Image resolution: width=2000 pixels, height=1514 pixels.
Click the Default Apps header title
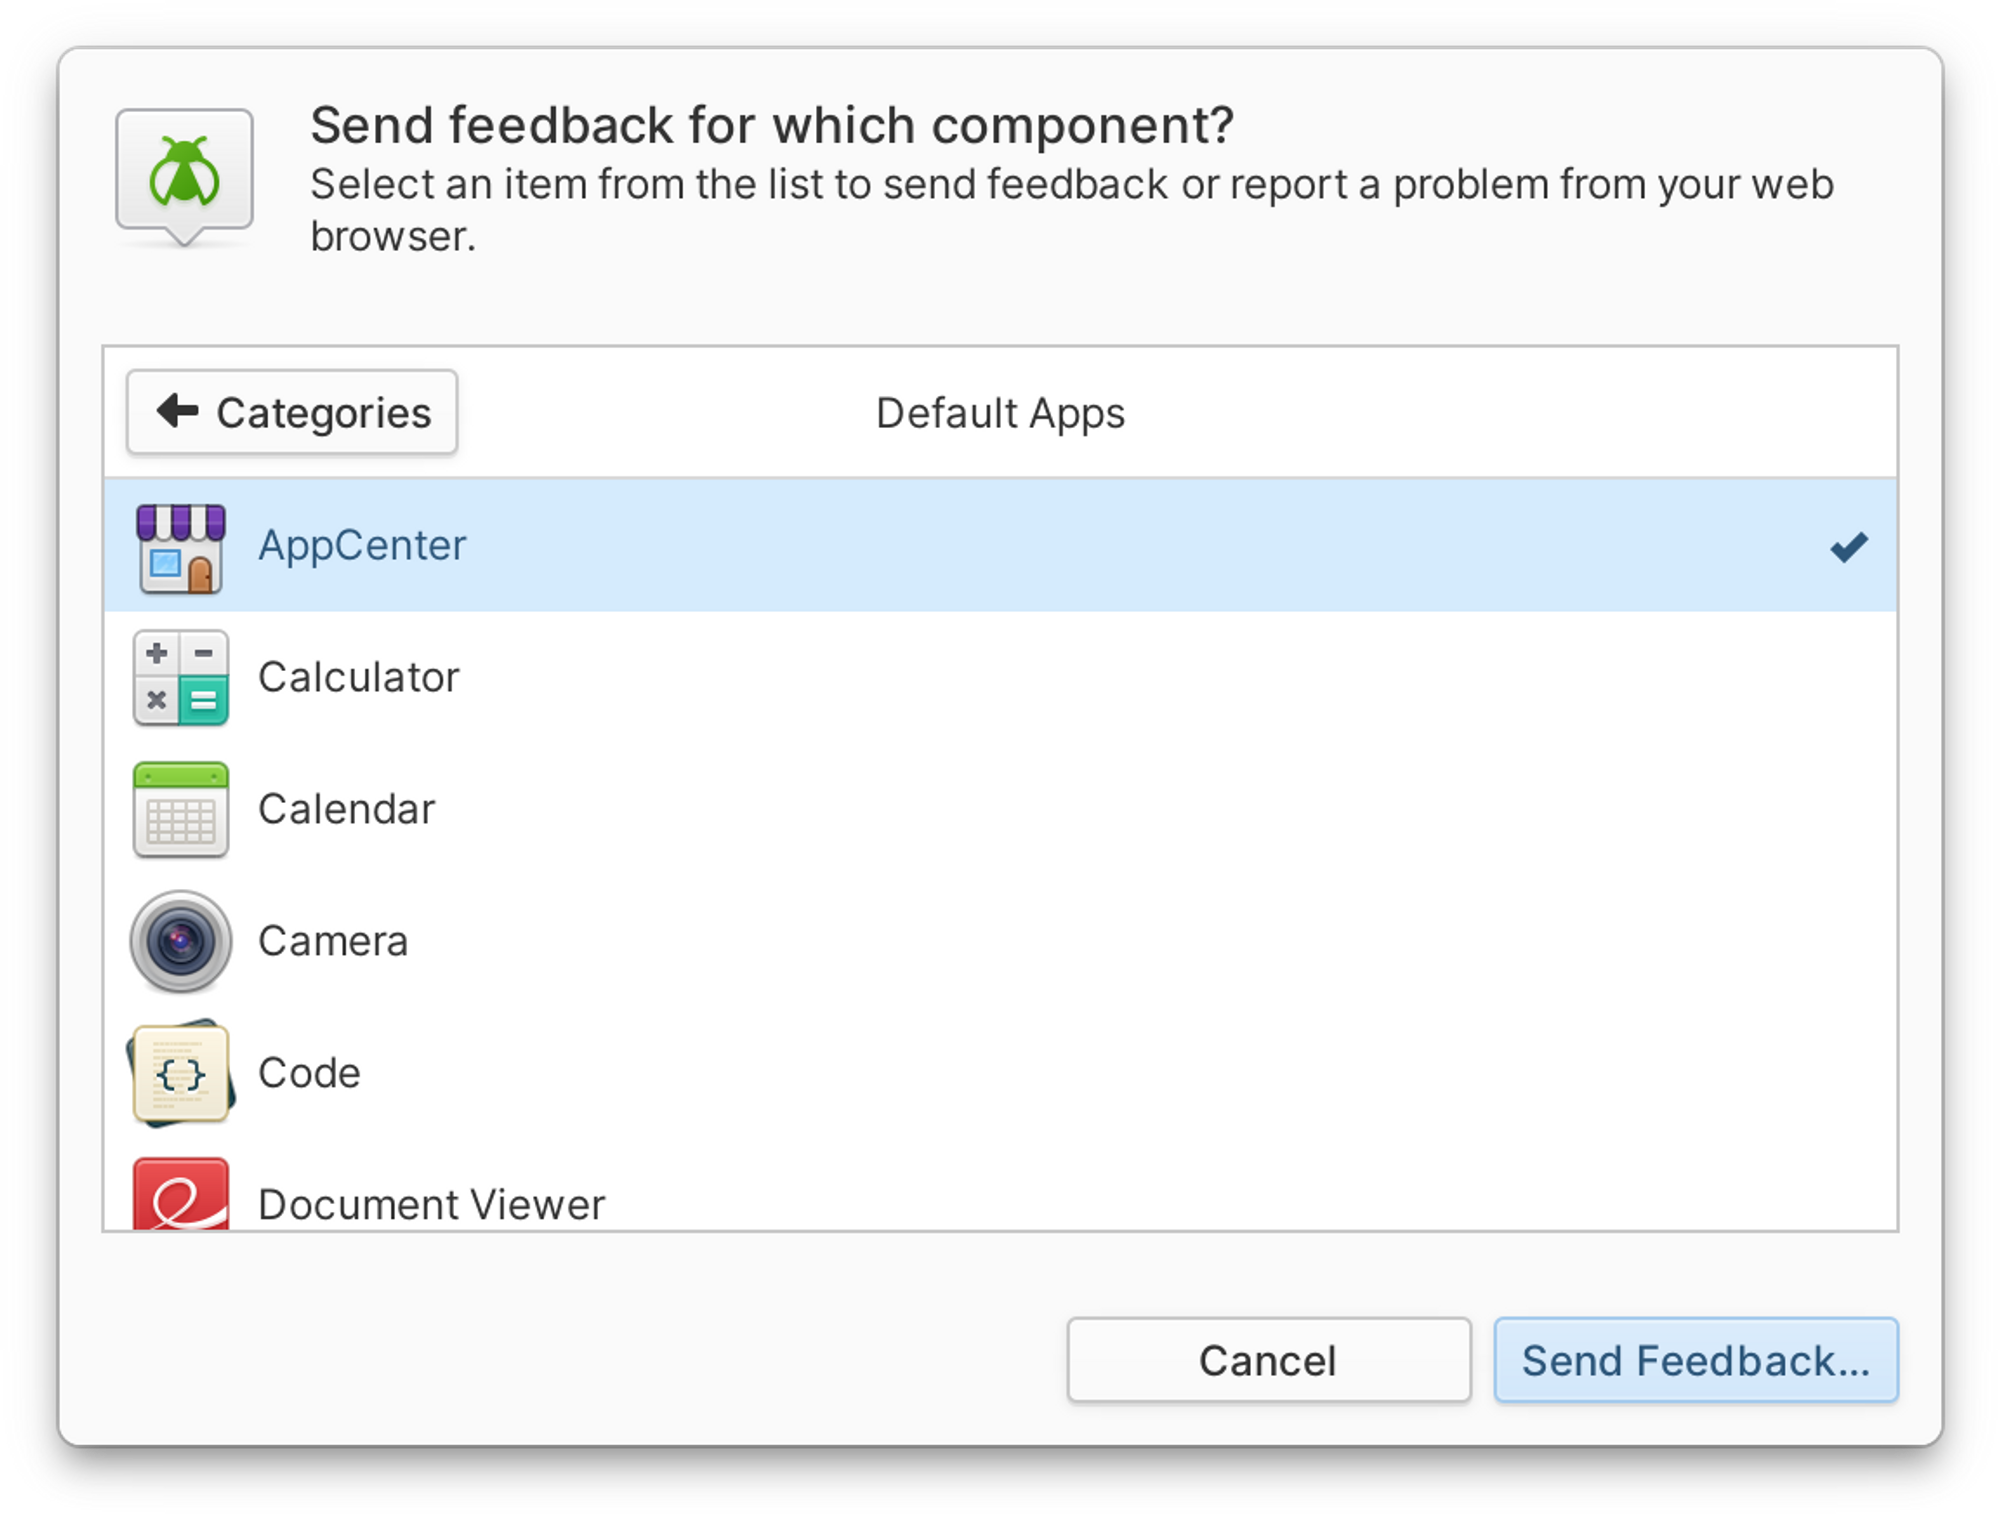coord(1000,413)
